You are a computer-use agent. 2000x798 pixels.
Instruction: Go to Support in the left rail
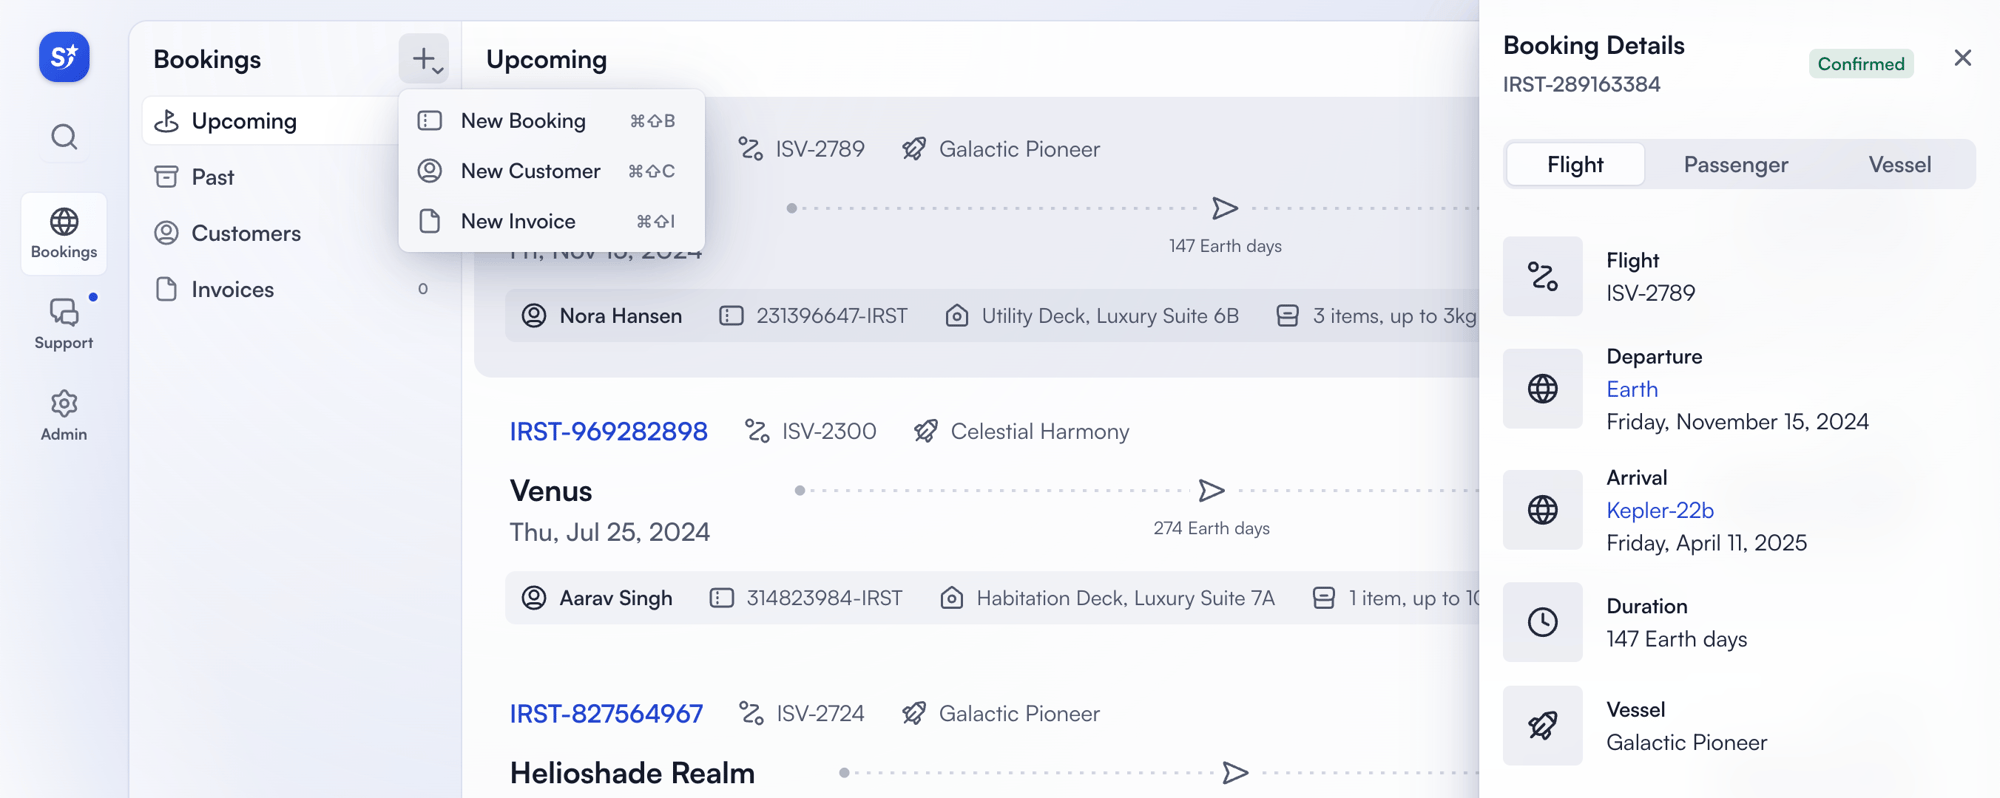[64, 323]
